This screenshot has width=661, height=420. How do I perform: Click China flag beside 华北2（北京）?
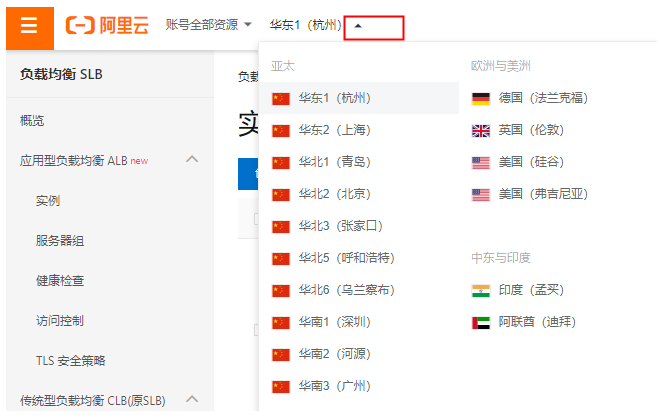point(281,195)
